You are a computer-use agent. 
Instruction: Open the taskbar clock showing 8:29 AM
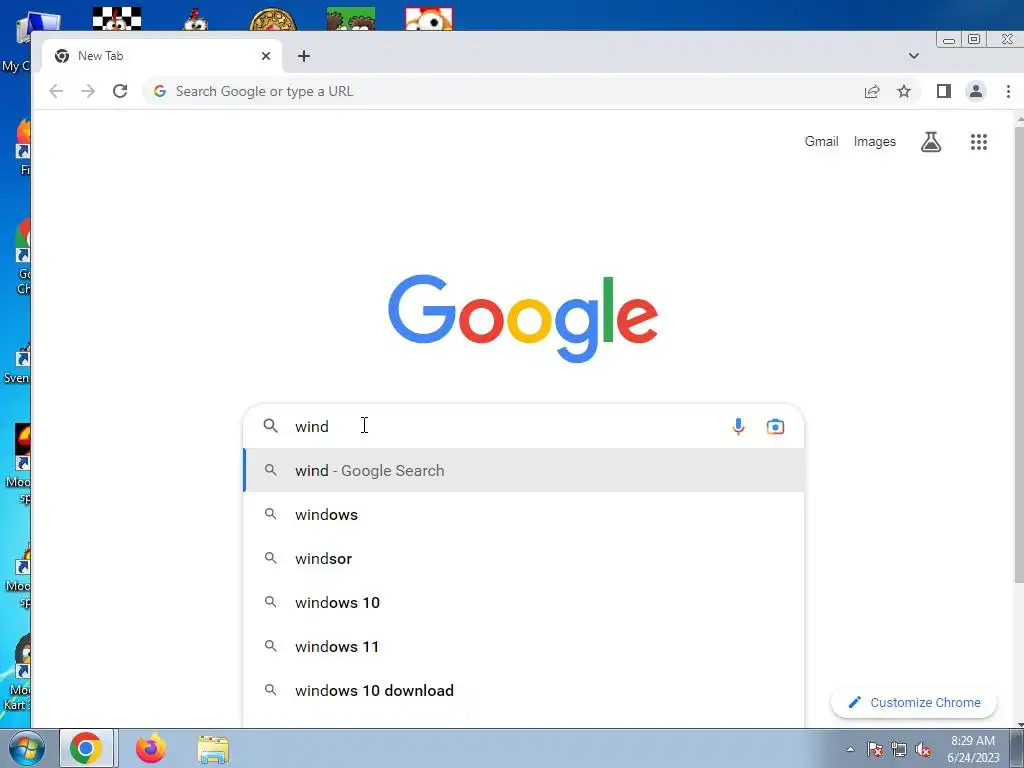973,749
